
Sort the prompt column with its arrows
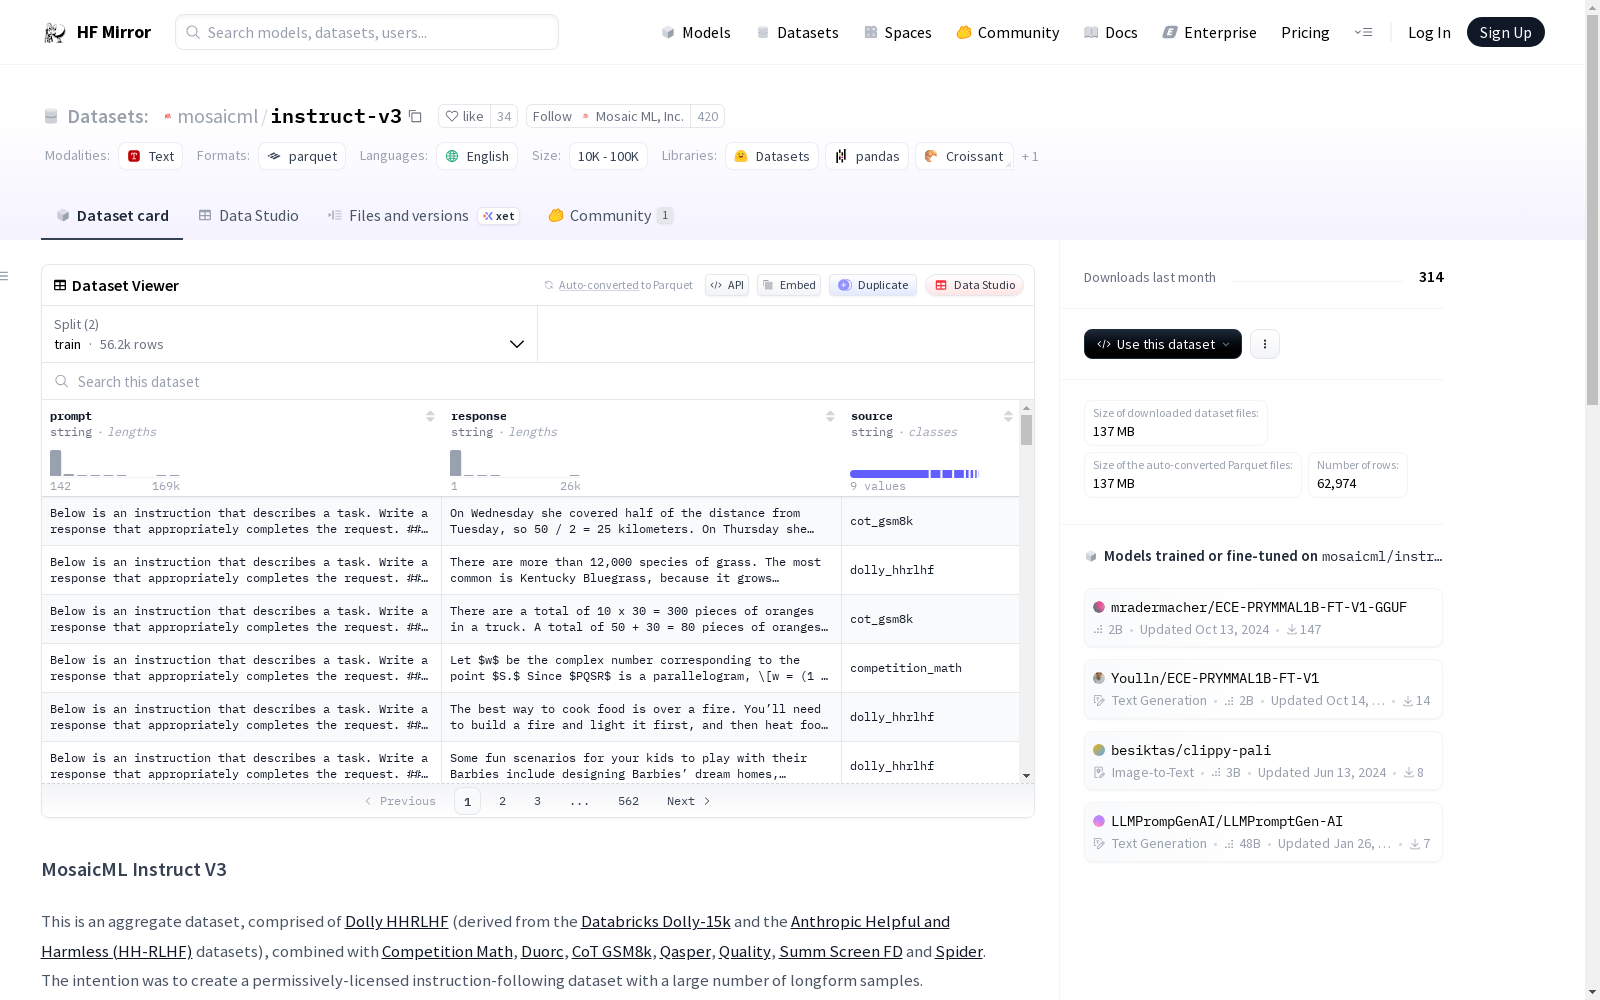[430, 416]
